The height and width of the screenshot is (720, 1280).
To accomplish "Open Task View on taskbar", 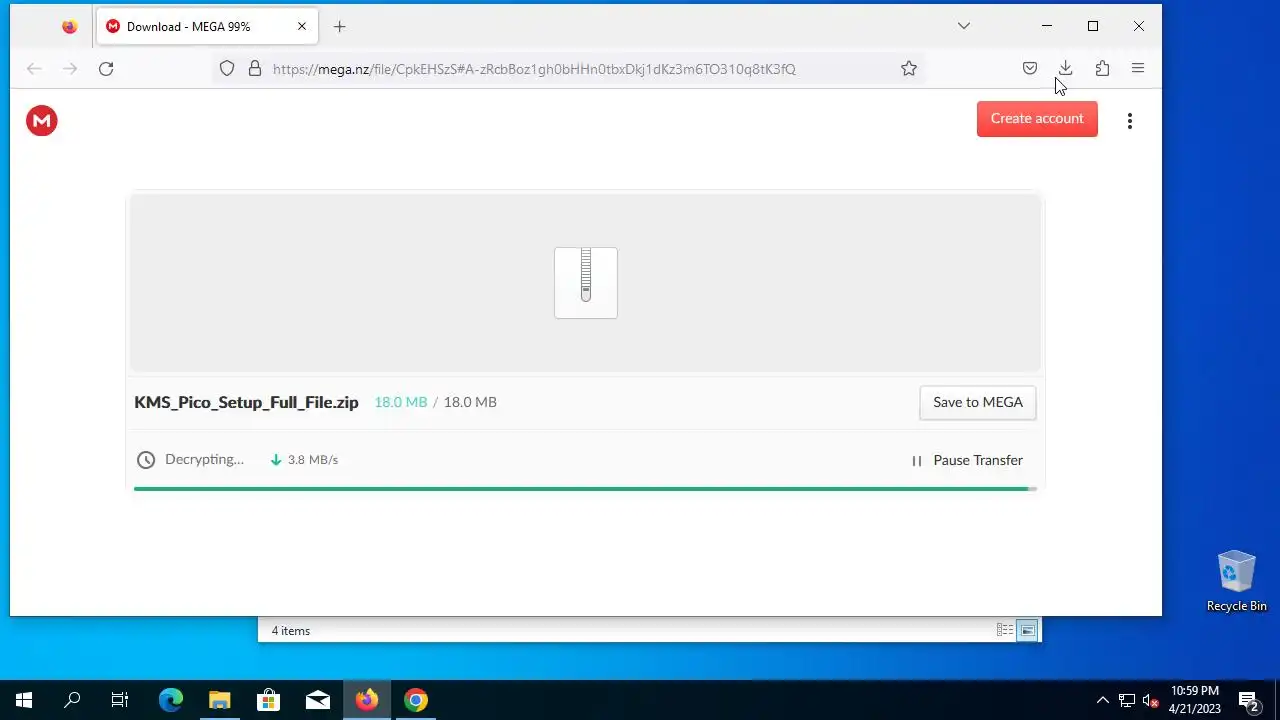I will (120, 700).
